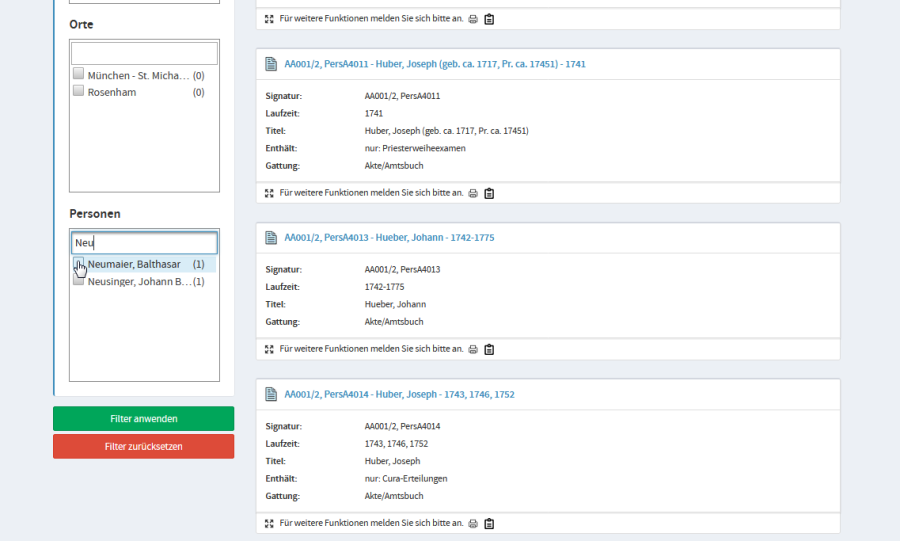Click document icon beside Hueber, Johann title
Screen dimensions: 900x541
[270, 238]
